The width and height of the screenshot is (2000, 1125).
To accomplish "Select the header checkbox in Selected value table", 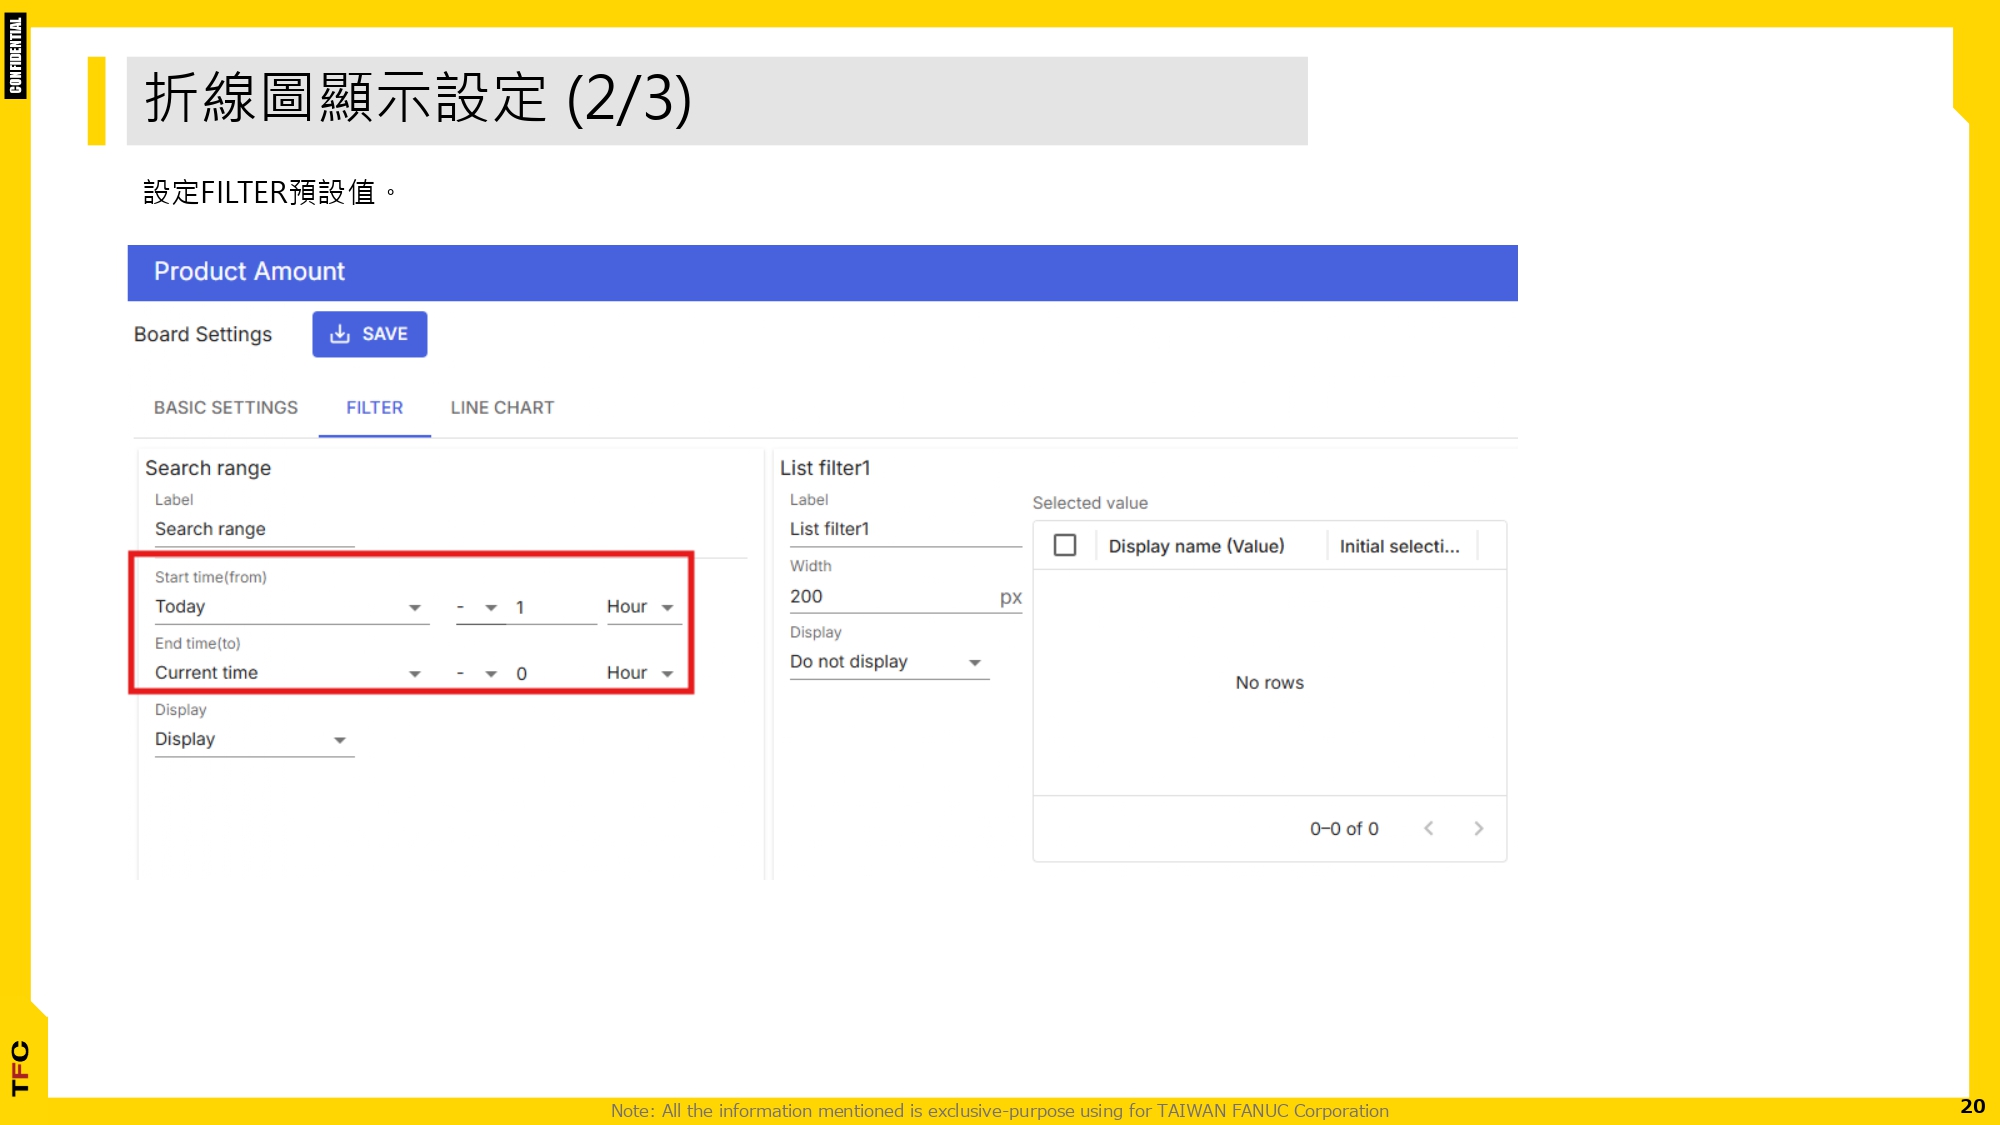I will click(1064, 545).
